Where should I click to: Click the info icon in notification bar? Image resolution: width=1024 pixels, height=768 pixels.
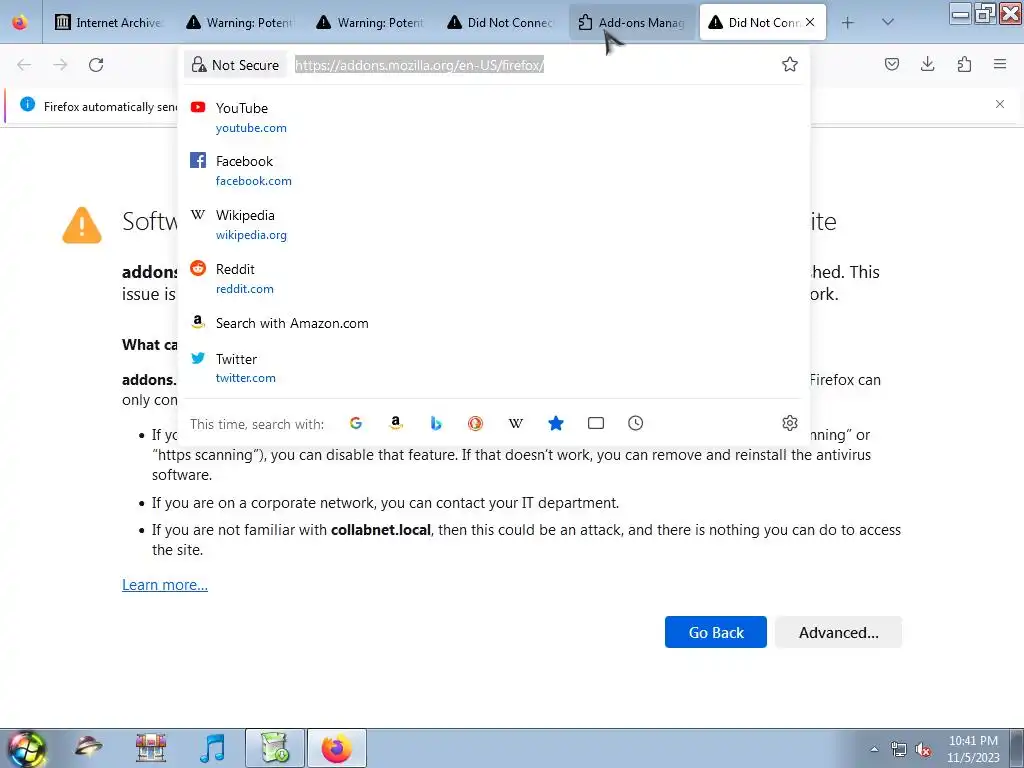click(27, 104)
